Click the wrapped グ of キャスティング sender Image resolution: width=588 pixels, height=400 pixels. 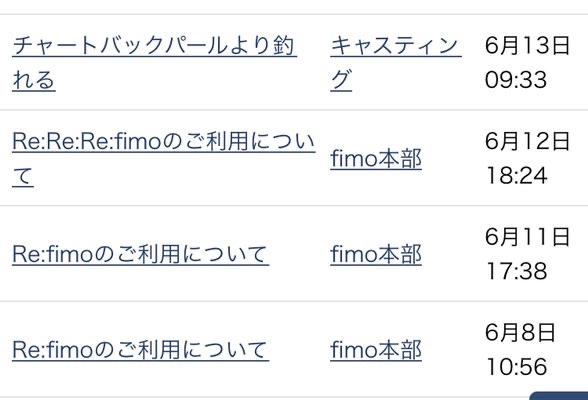coord(341,80)
